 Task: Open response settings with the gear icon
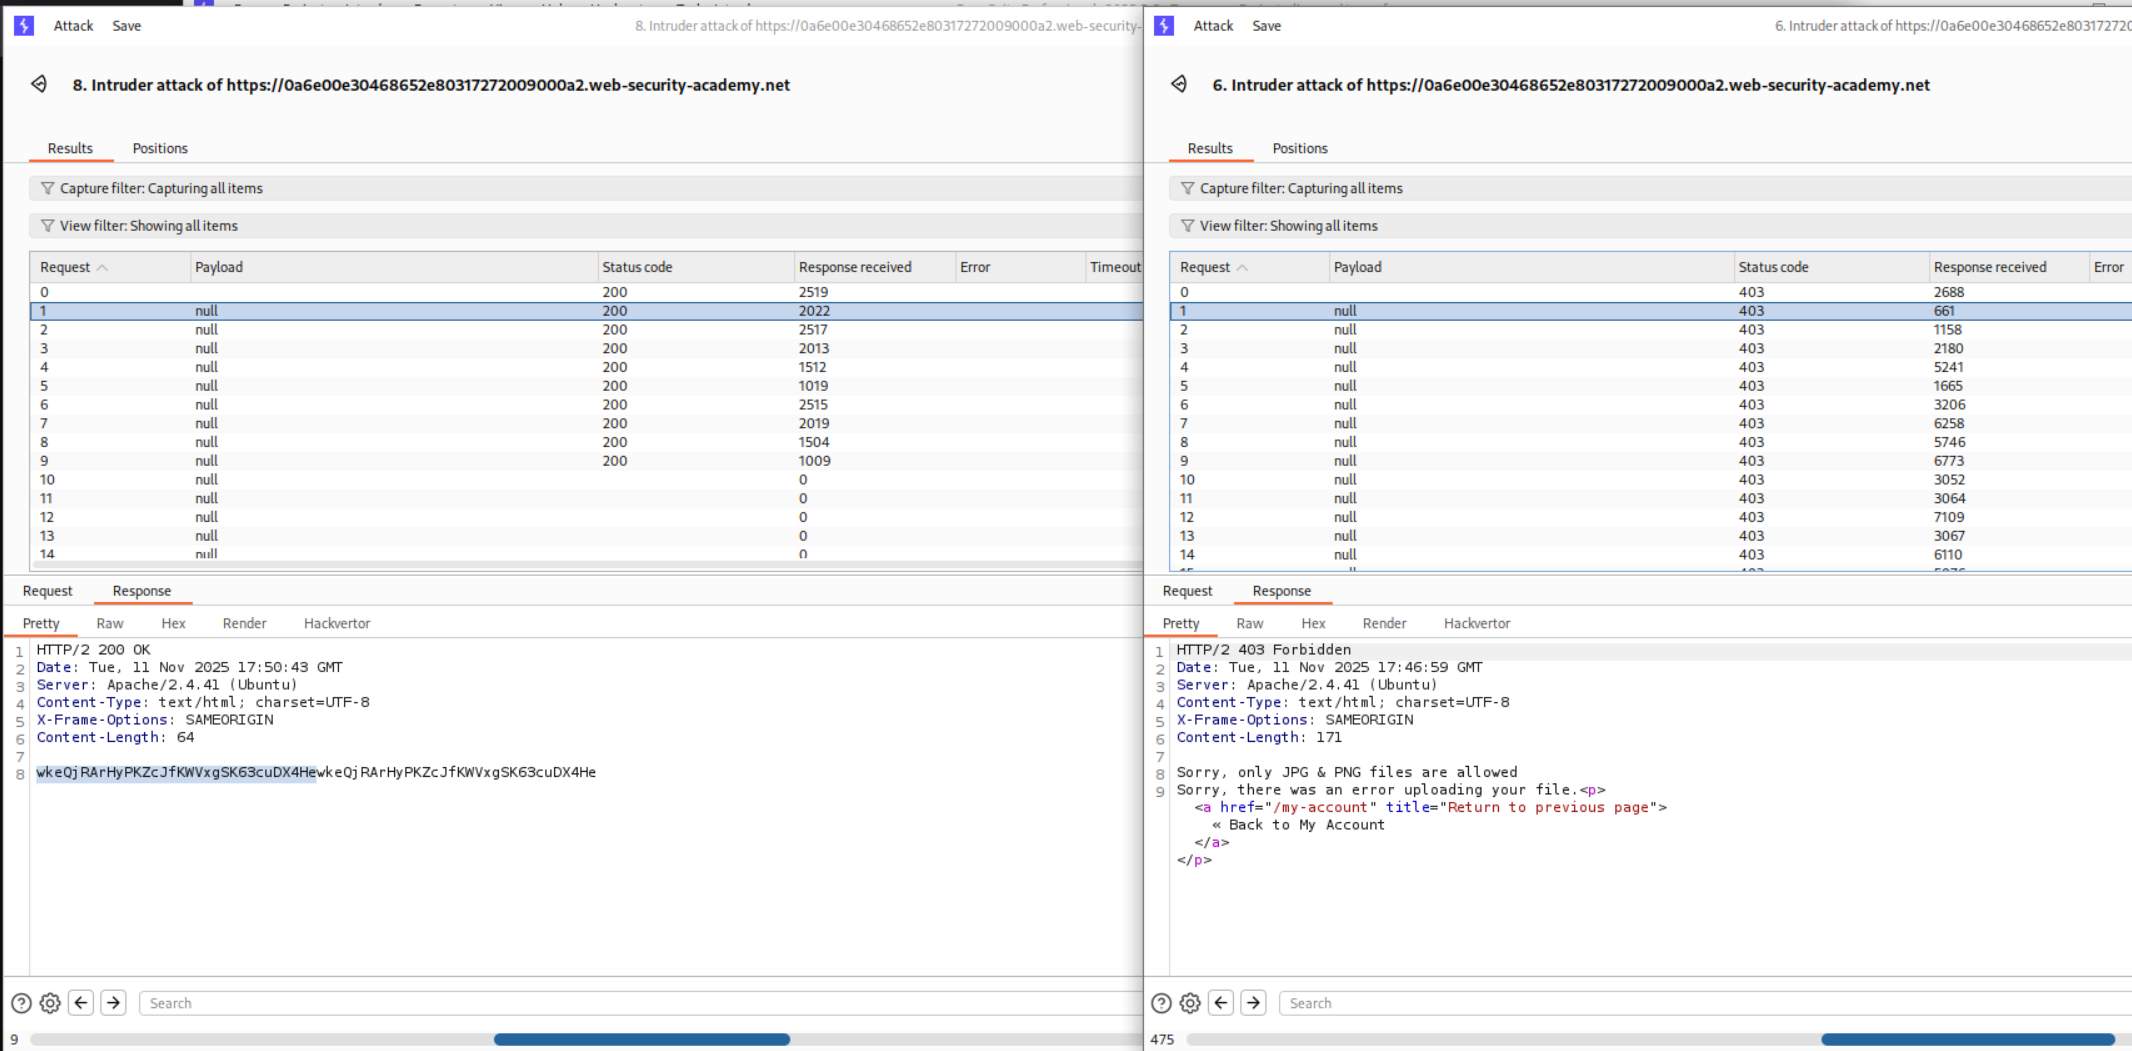coord(48,1002)
